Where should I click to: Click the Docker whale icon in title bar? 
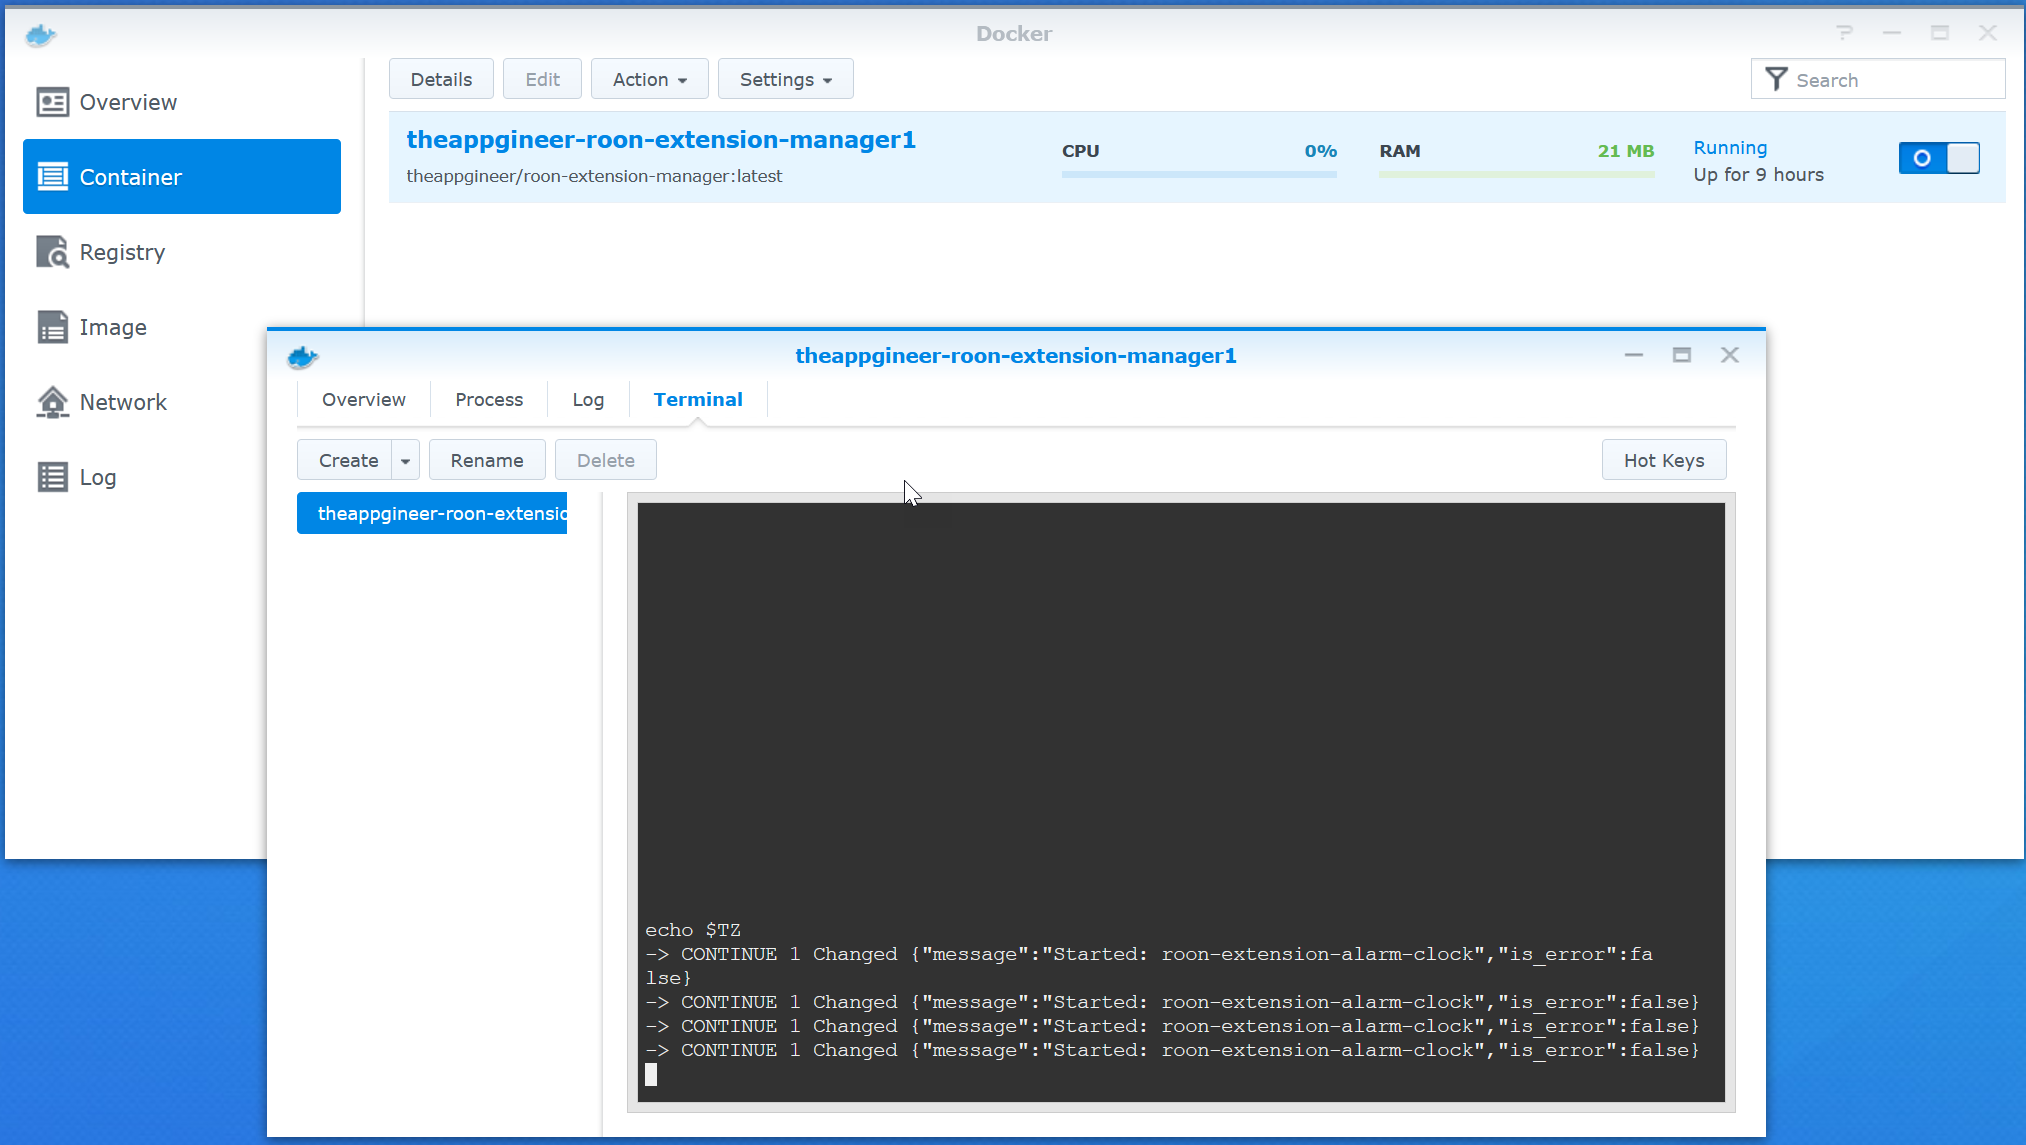click(40, 36)
